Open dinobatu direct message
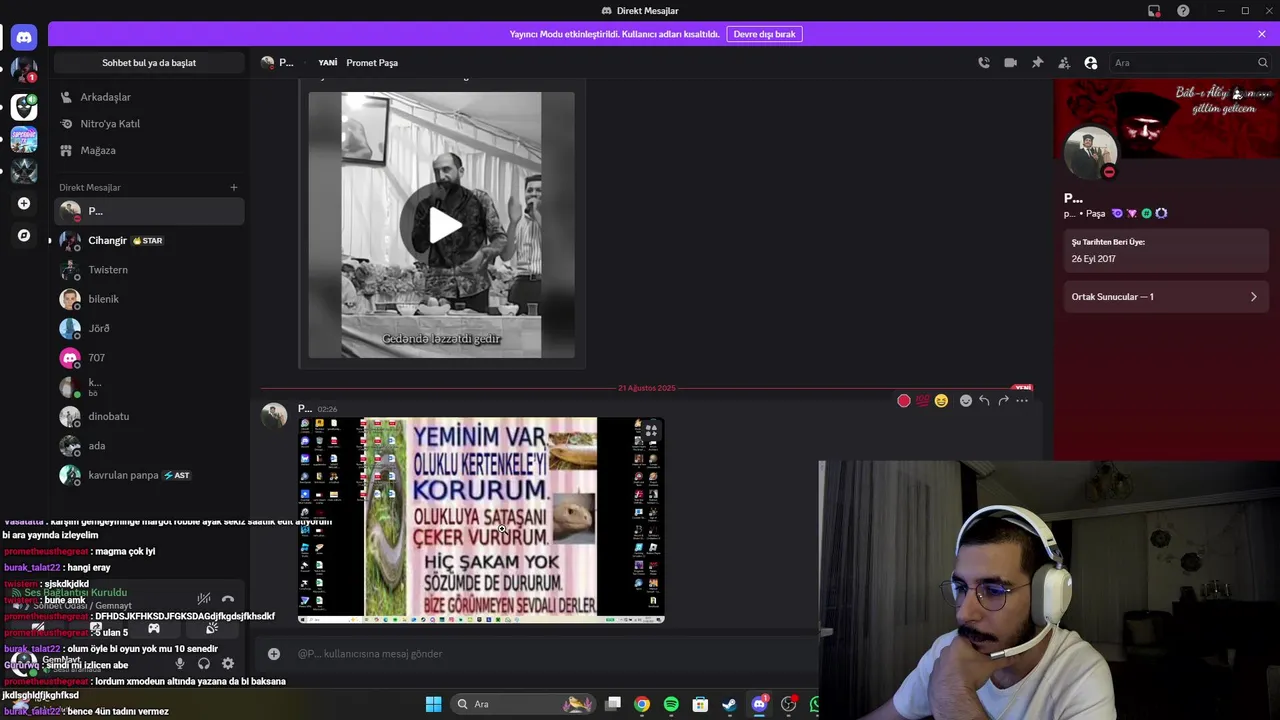Image resolution: width=1280 pixels, height=720 pixels. 149,416
